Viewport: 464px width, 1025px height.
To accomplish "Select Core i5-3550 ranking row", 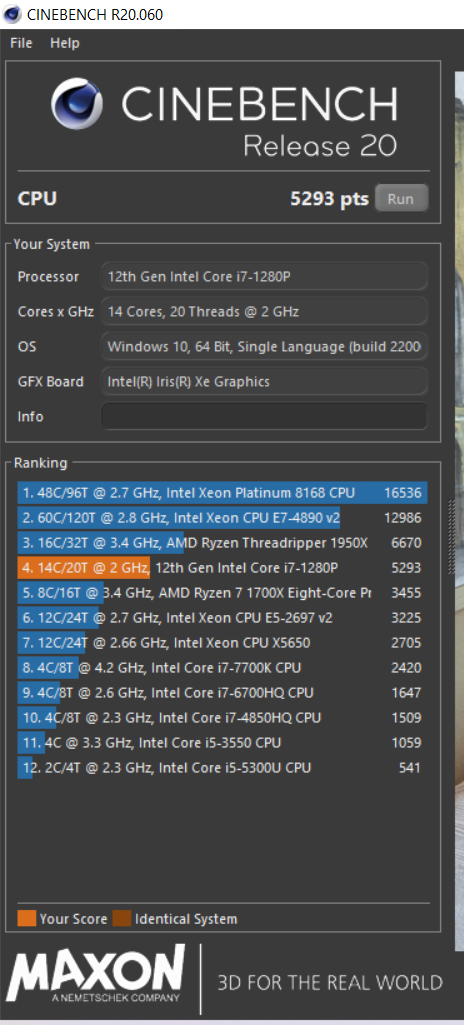I will point(222,743).
